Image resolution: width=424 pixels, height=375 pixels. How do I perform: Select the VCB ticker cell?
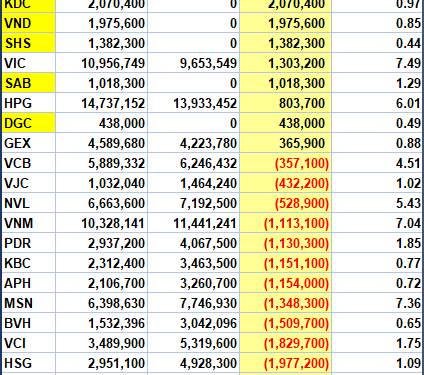coord(29,163)
